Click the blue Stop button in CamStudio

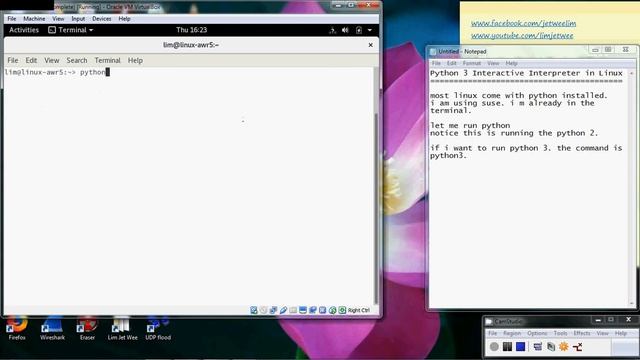click(x=520, y=347)
